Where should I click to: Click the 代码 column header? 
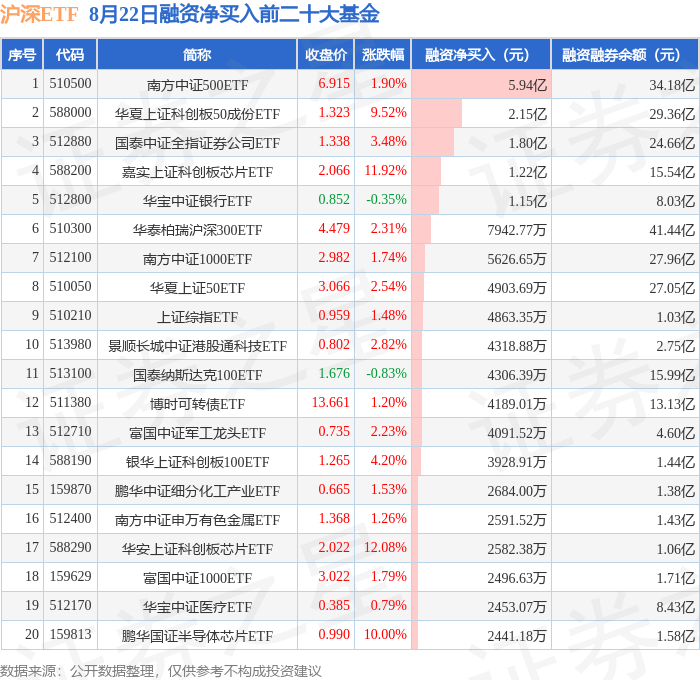coord(70,54)
